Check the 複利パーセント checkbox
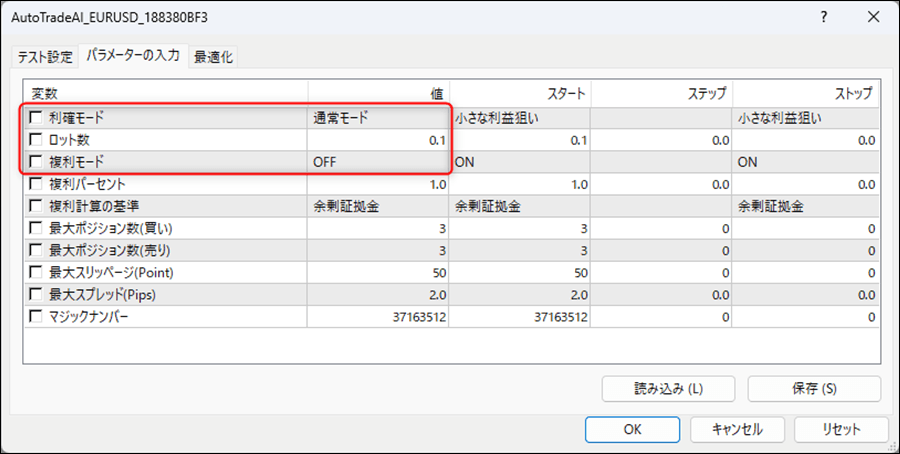The image size is (900, 454). (x=37, y=184)
